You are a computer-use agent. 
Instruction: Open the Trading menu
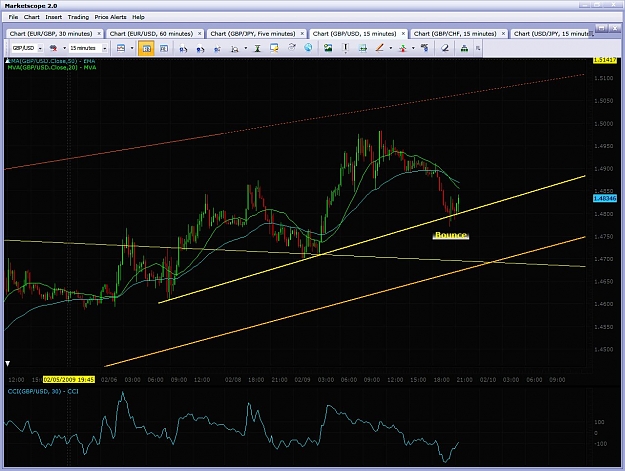click(x=78, y=17)
